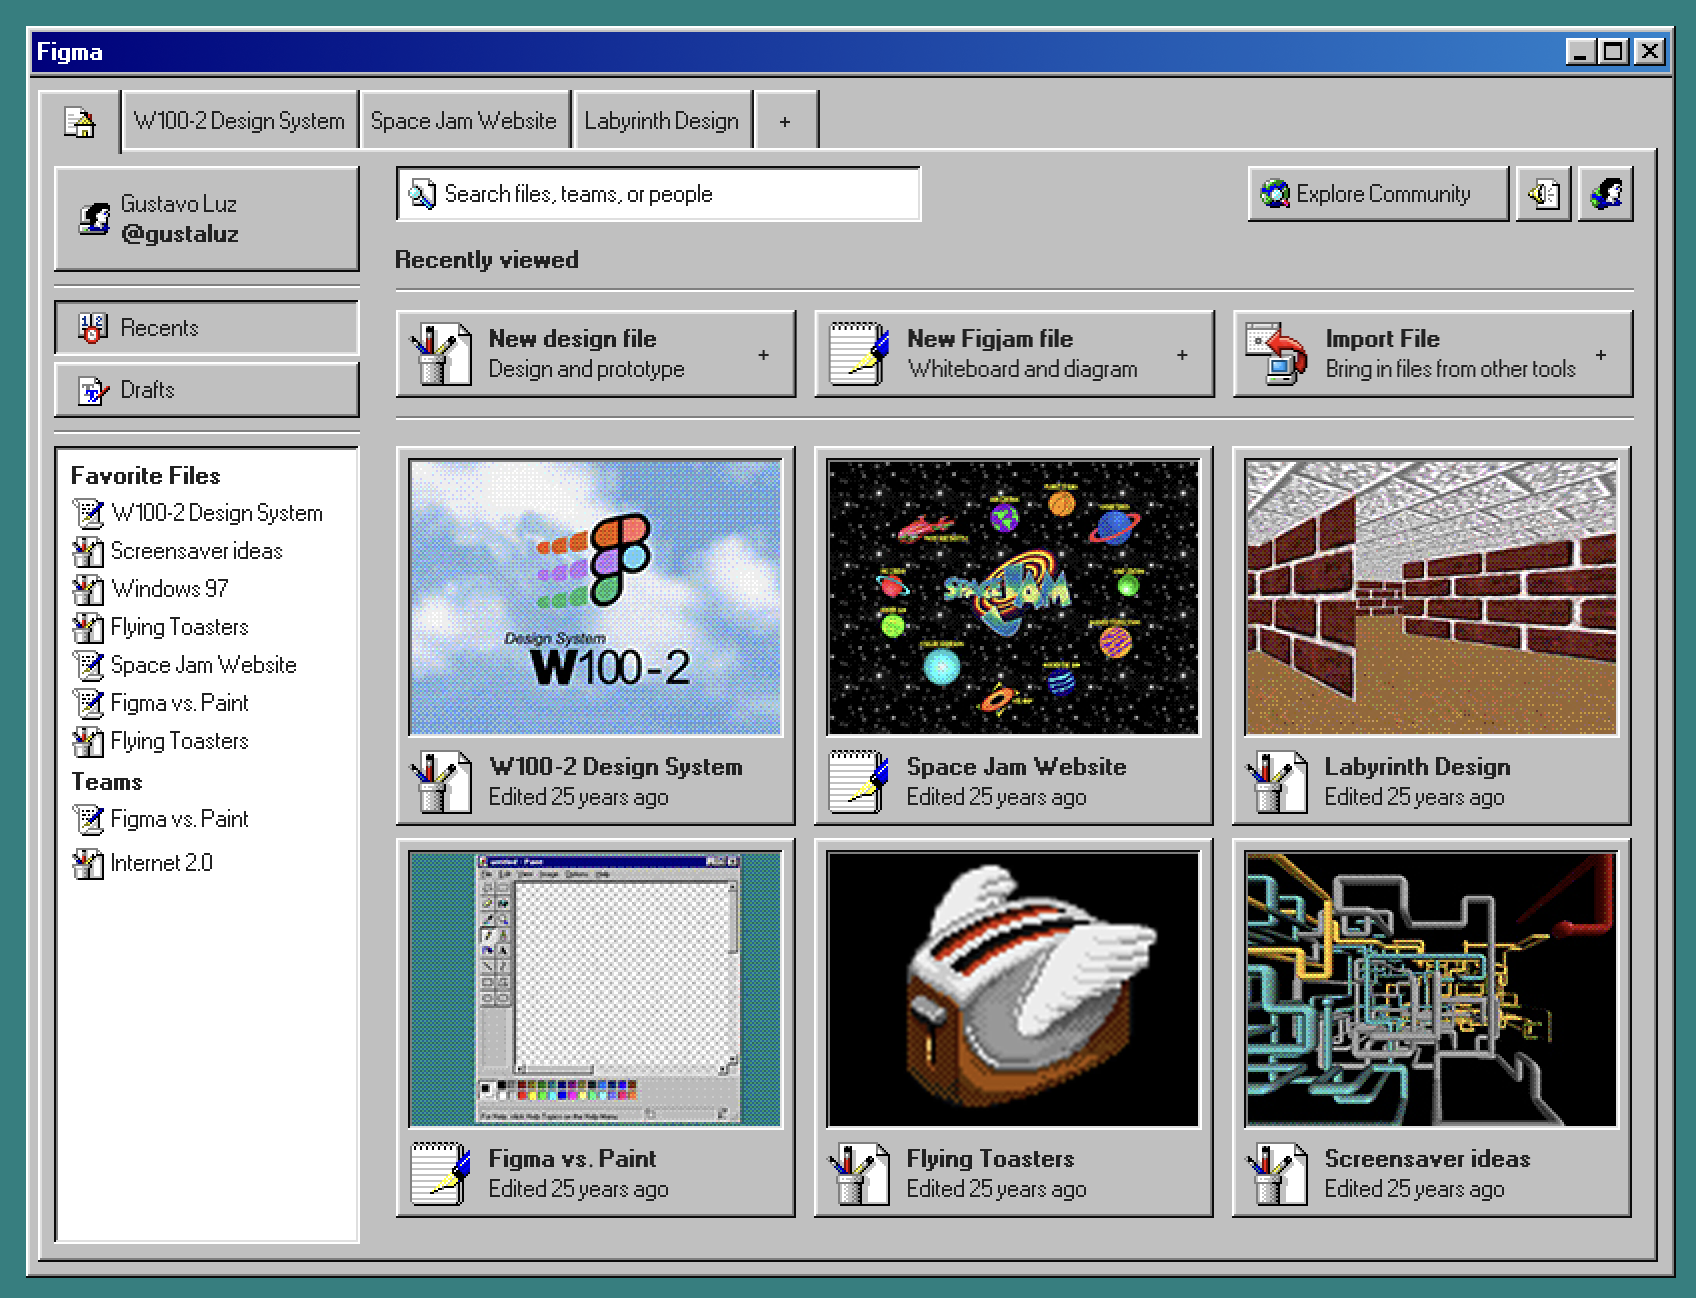Select Screensaver ideas card title
The width and height of the screenshot is (1696, 1298).
click(x=1428, y=1159)
